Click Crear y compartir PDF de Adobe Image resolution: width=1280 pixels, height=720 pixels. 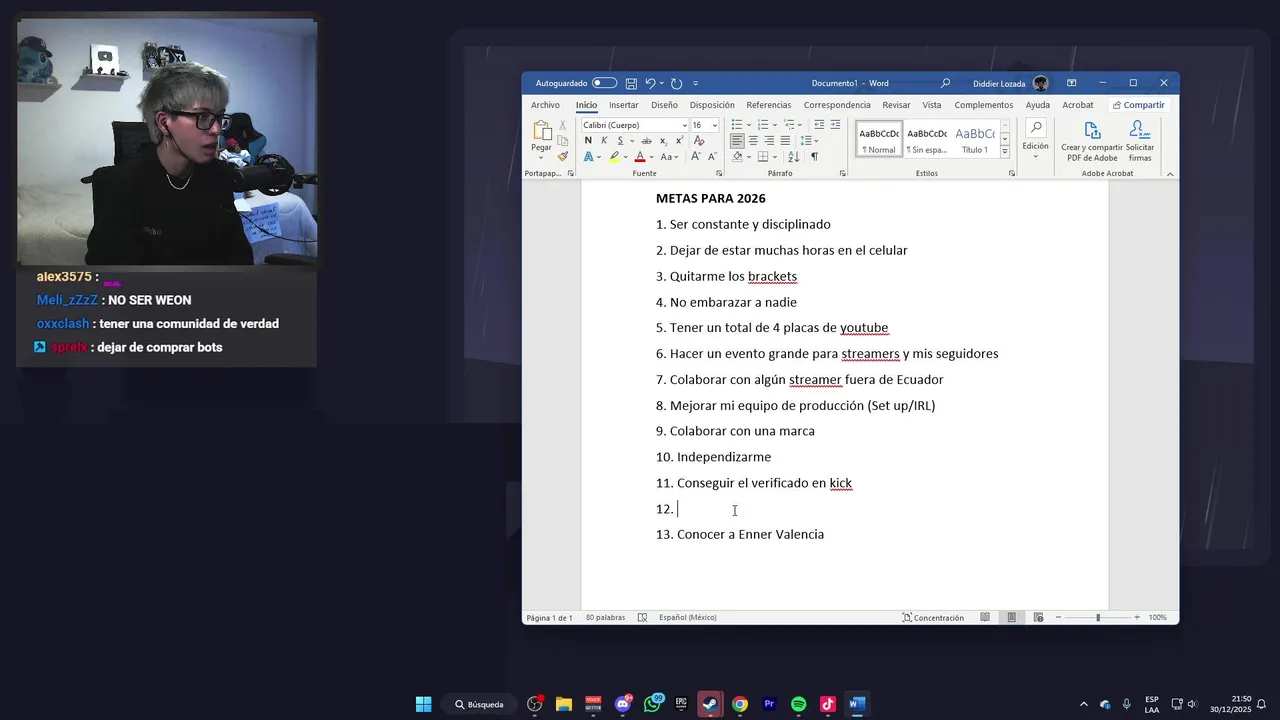point(1092,141)
